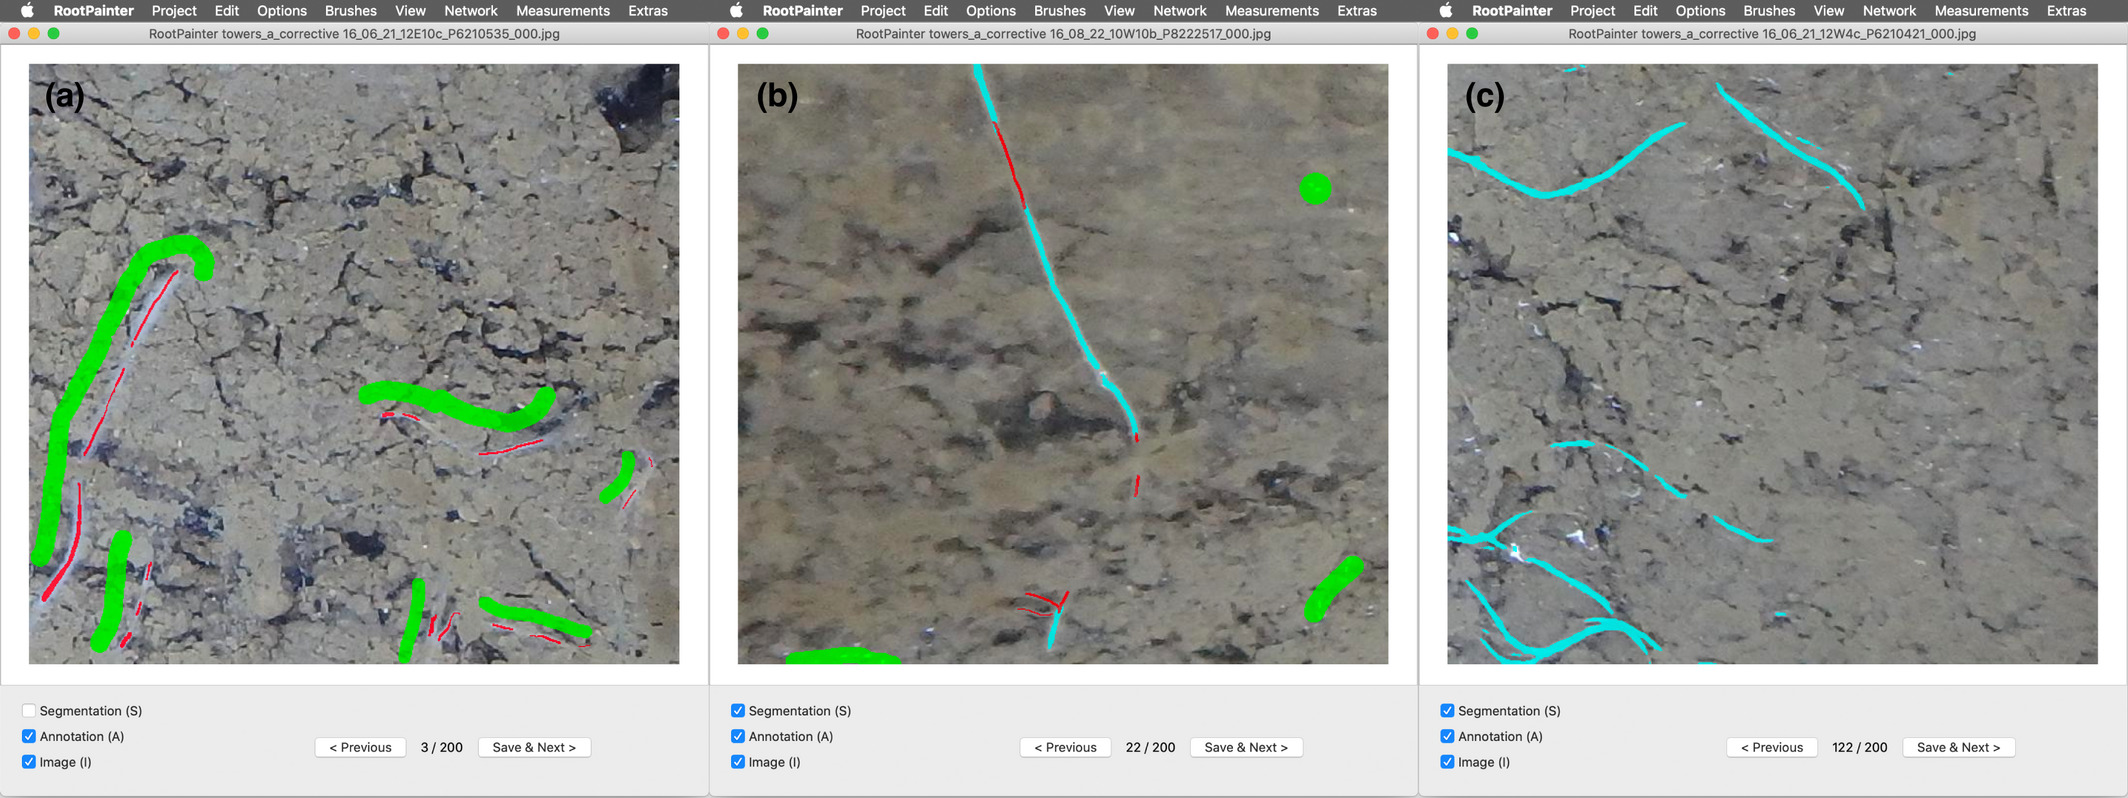Expand the View menu in the rightmost menu bar
This screenshot has height=798, width=2128.
[1828, 11]
